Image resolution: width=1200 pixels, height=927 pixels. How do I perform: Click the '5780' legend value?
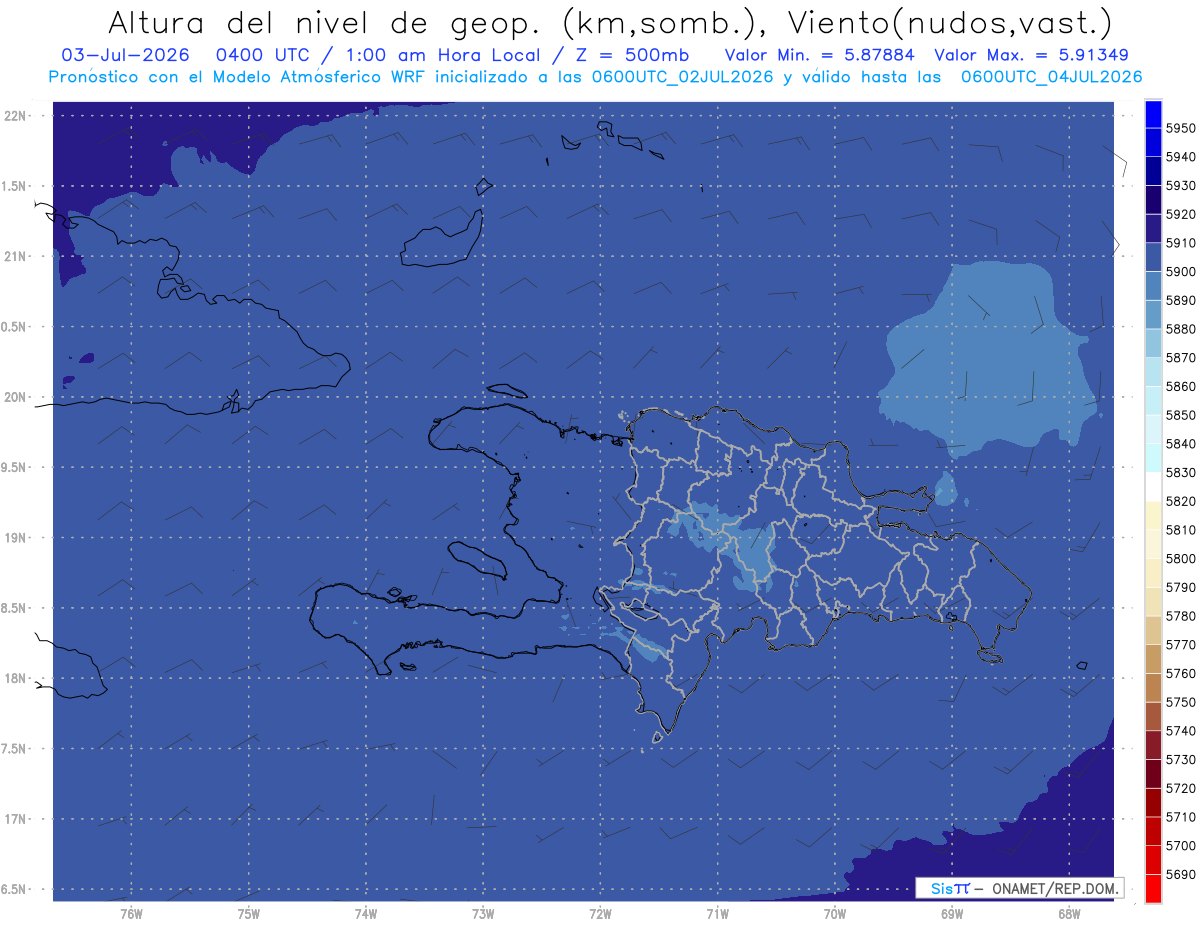point(1180,616)
